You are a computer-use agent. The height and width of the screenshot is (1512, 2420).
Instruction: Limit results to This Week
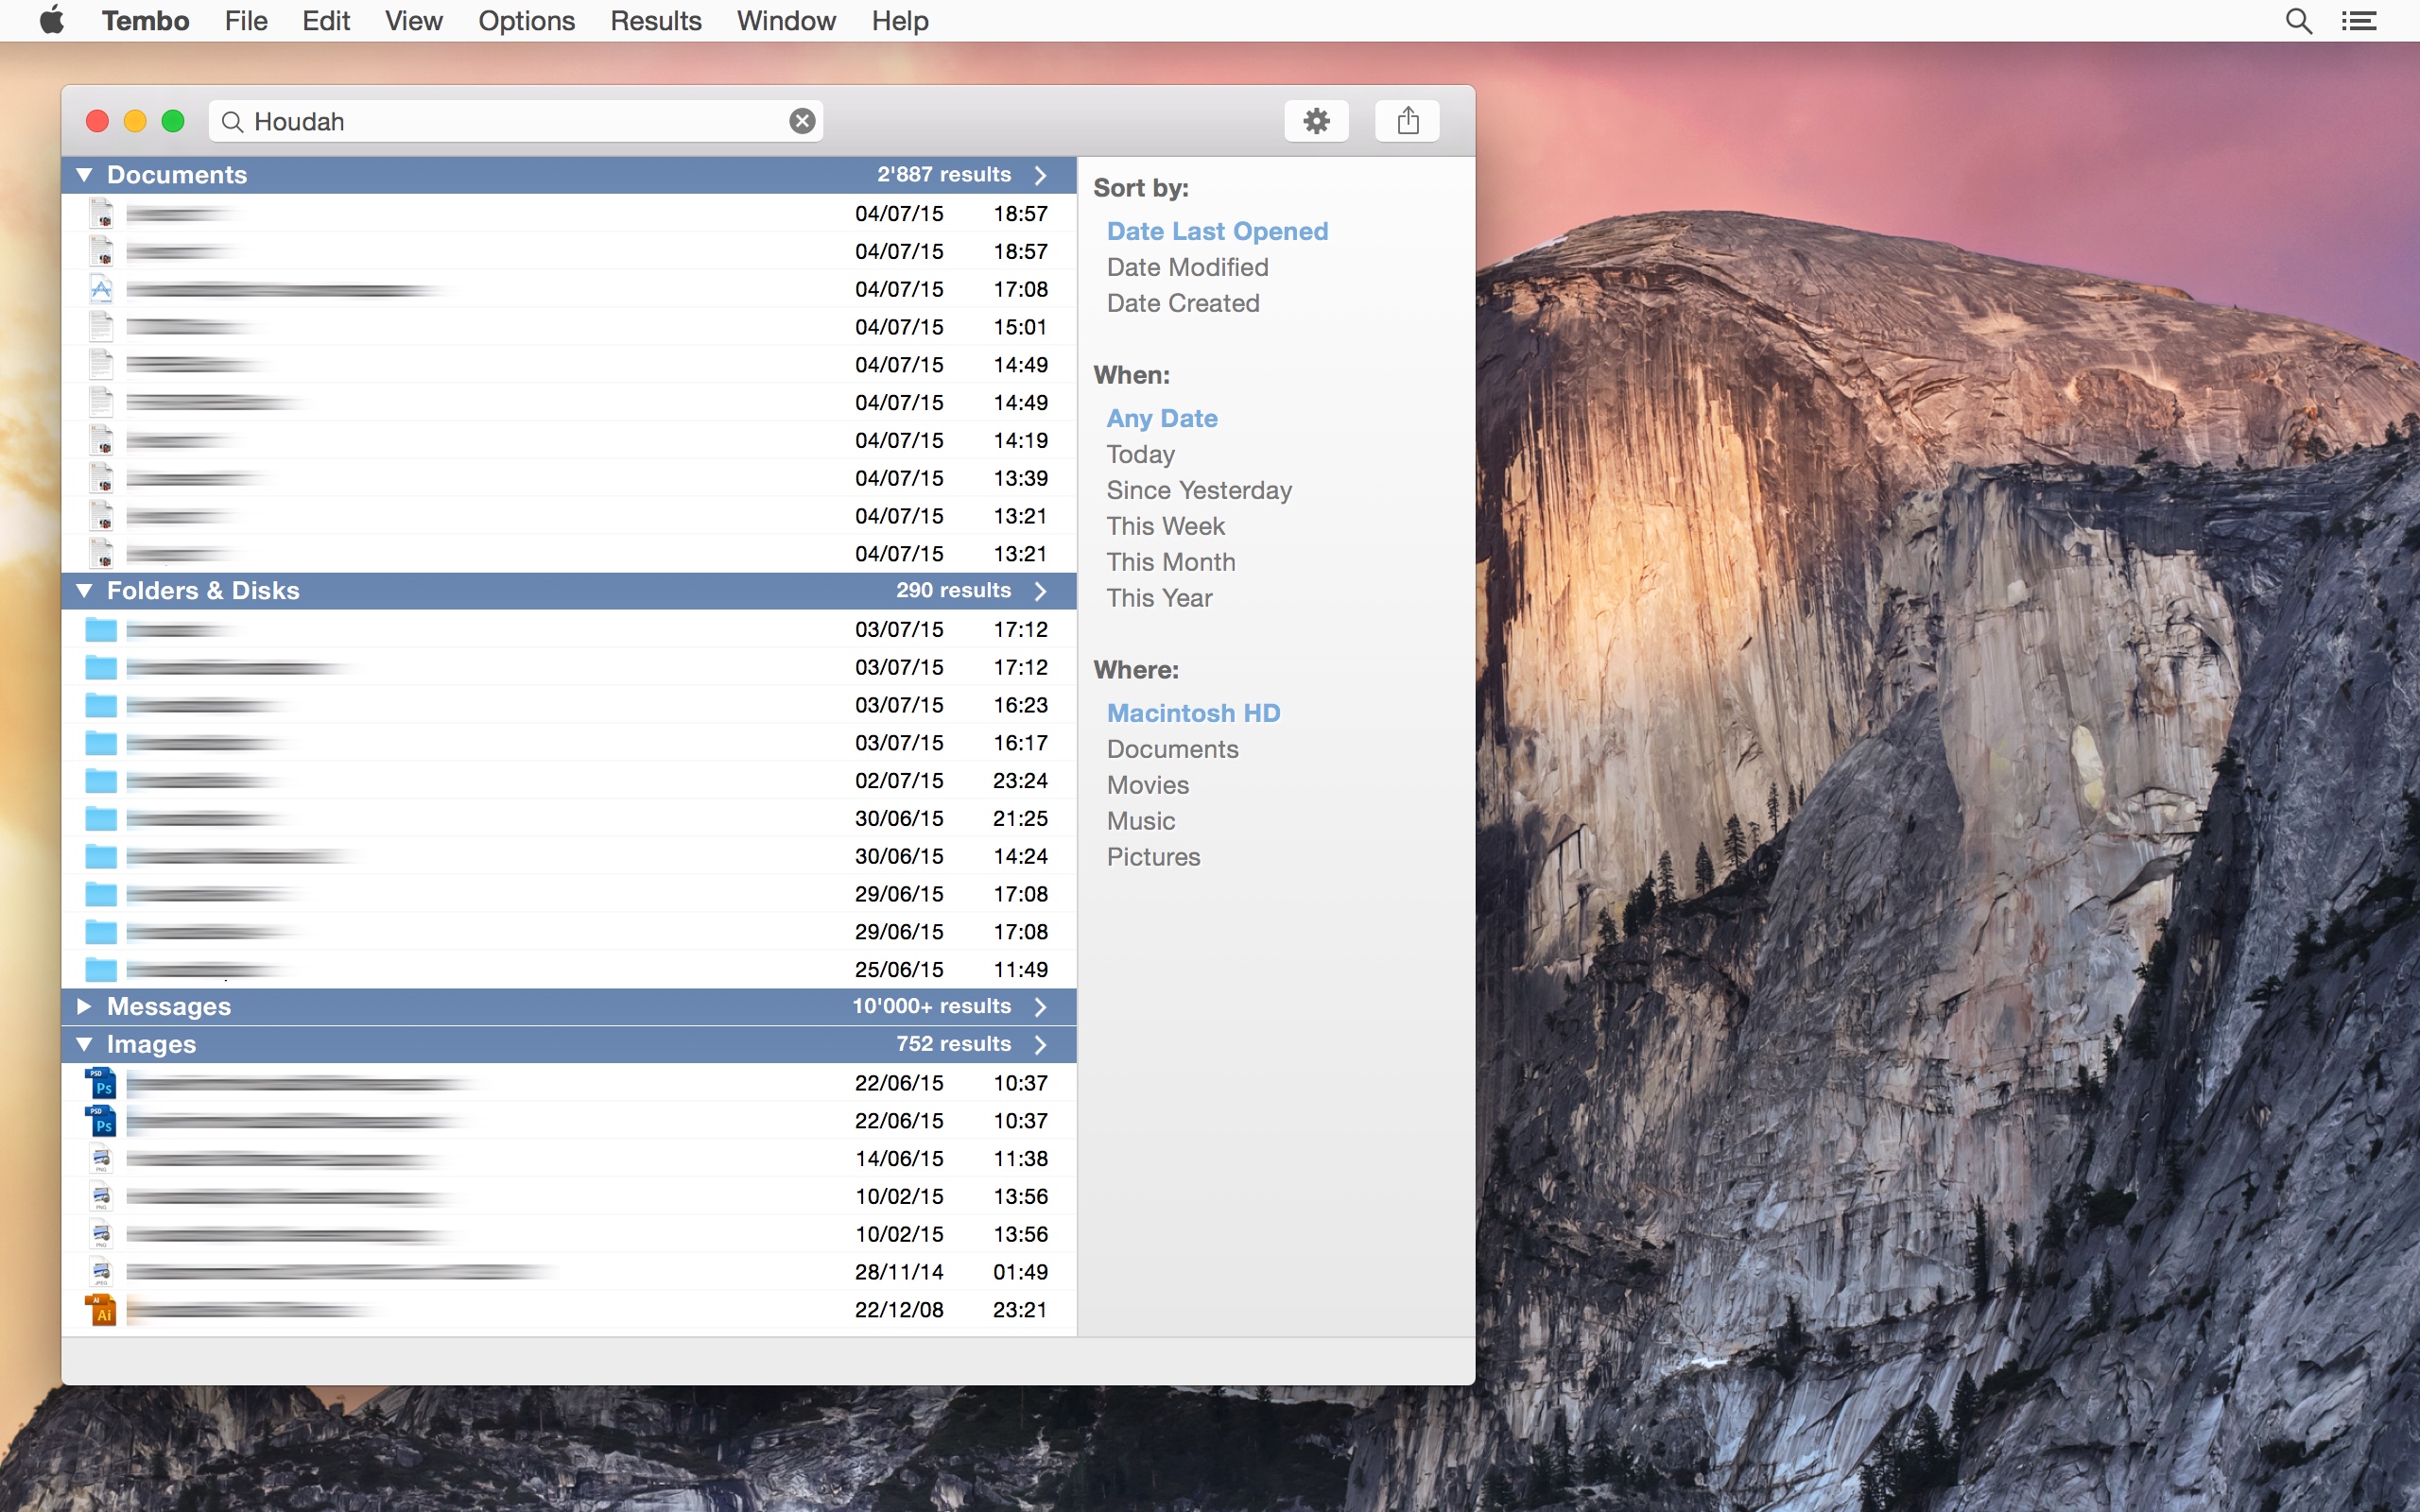1165,526
